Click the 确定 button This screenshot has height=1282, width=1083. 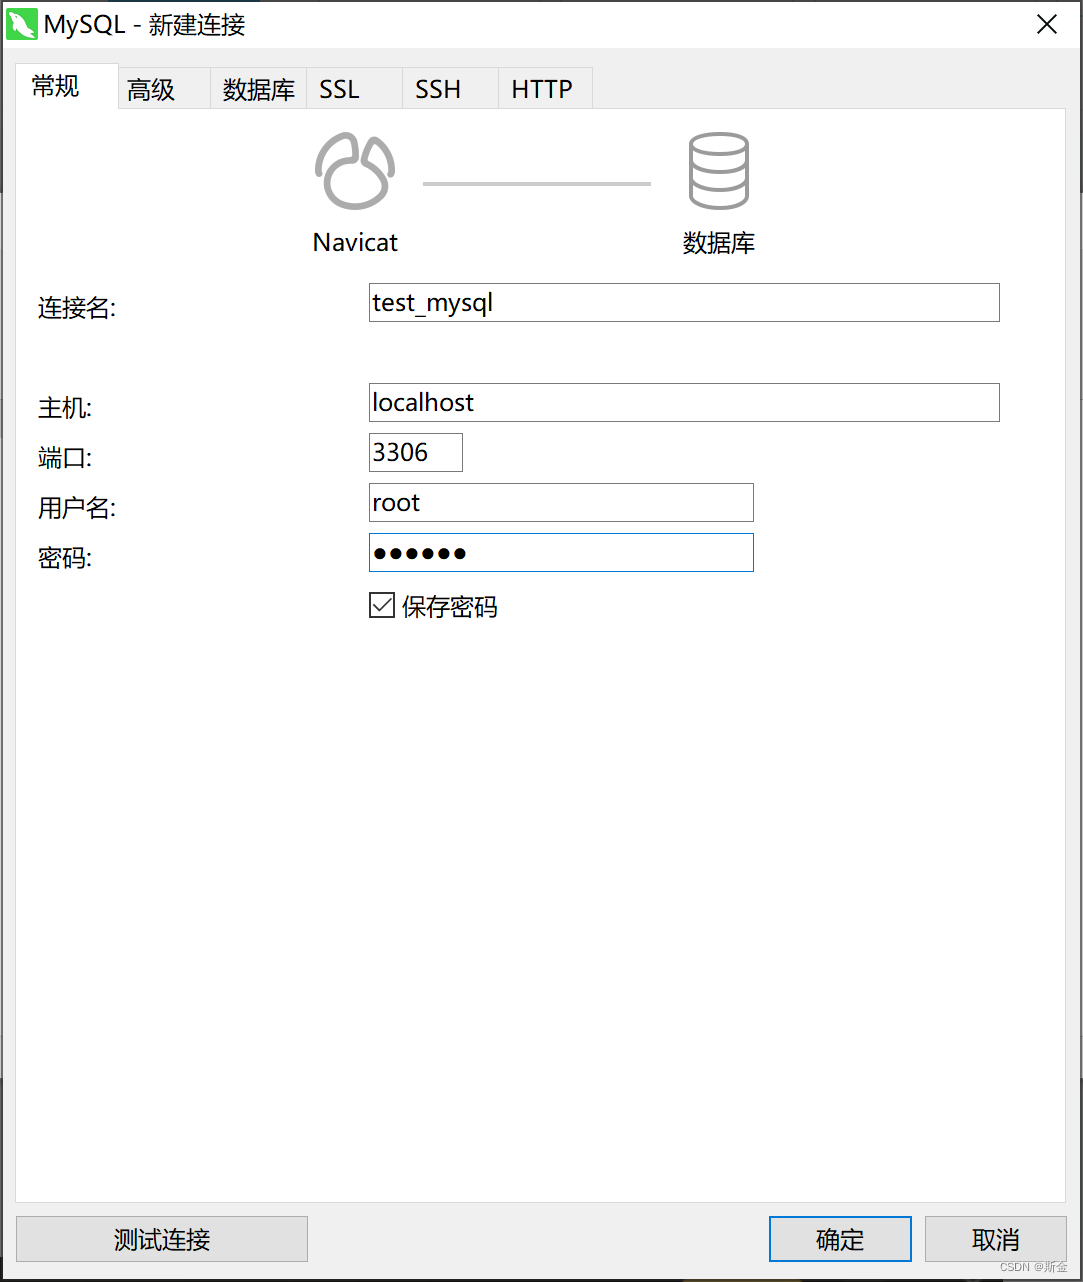pos(839,1239)
